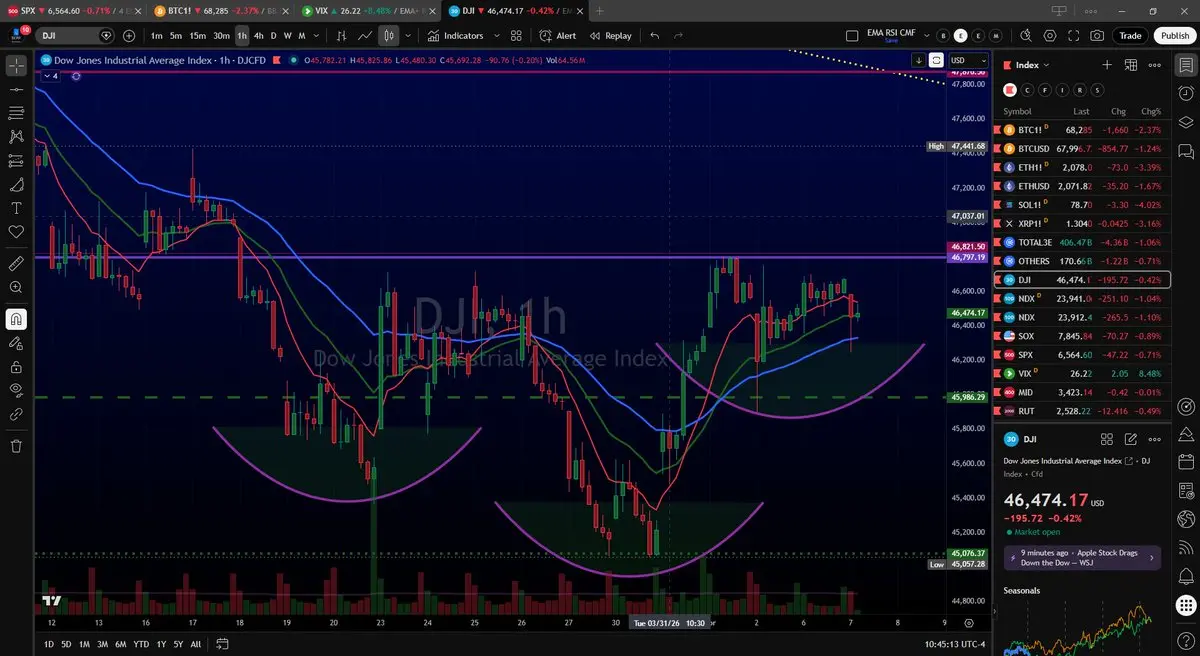
Task: Click the chart time axis settings gear
Action: [x=968, y=621]
